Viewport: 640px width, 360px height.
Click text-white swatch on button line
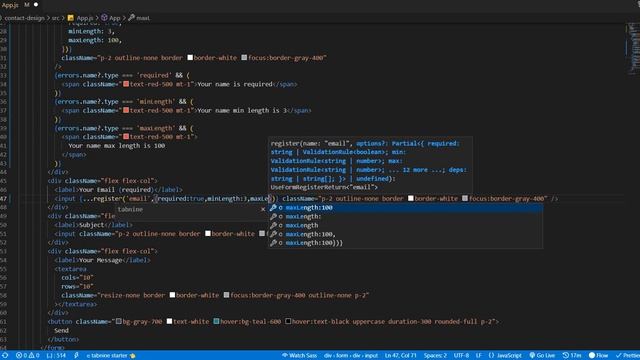pyautogui.click(x=169, y=322)
